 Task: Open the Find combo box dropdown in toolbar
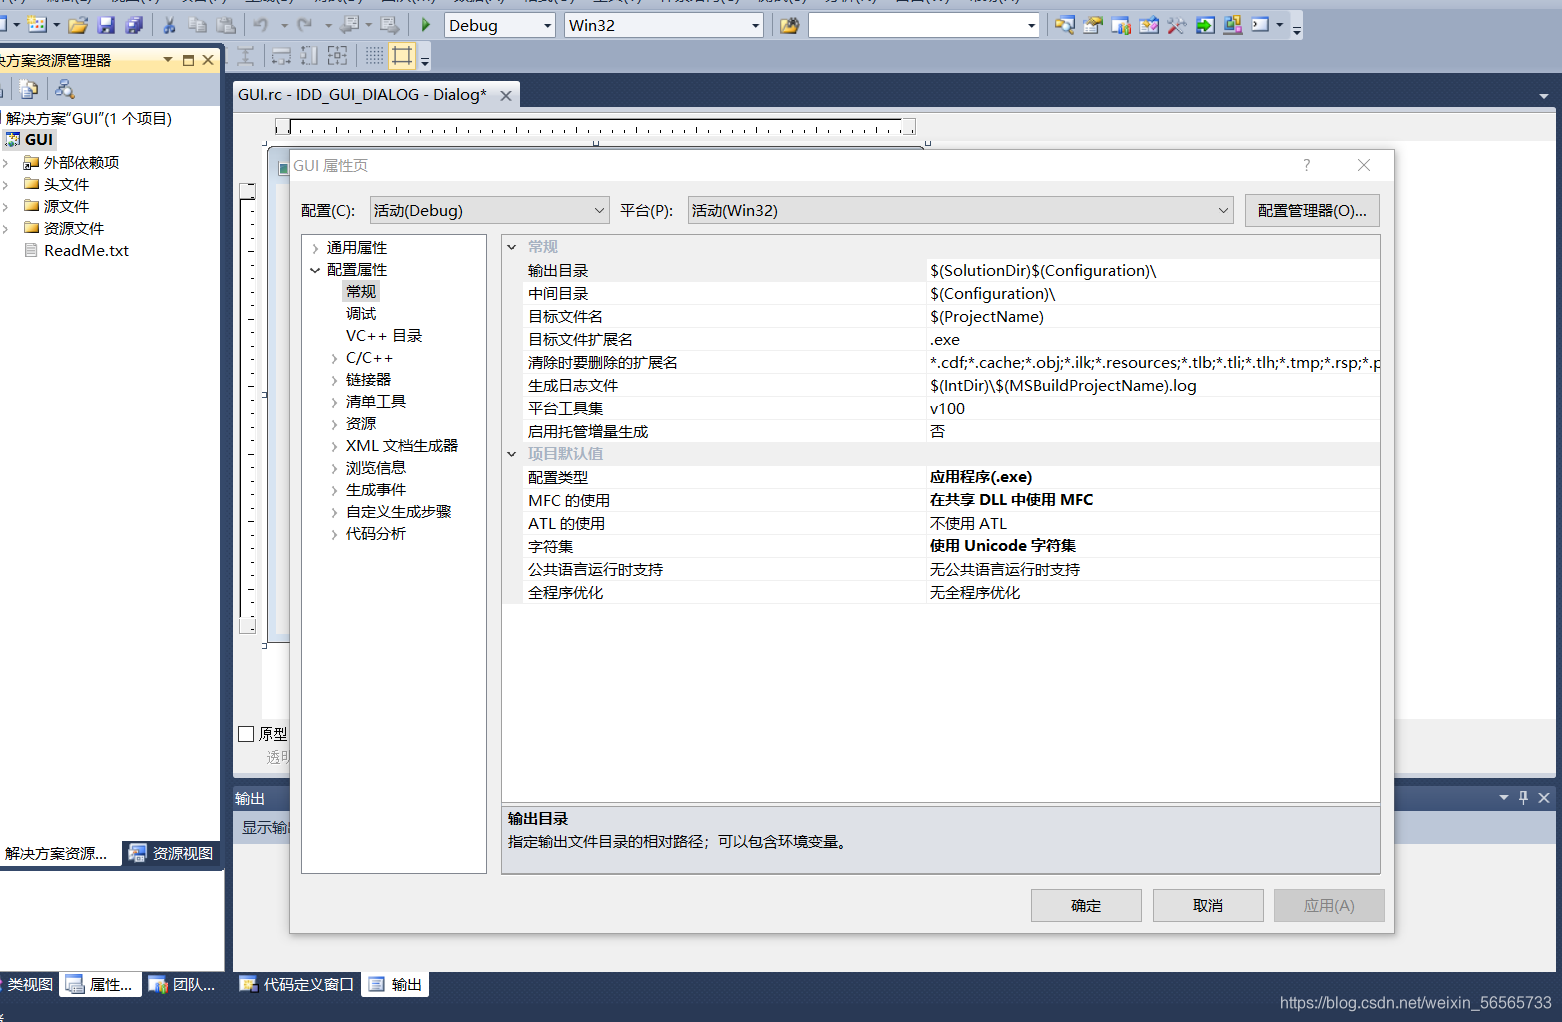click(x=1031, y=26)
